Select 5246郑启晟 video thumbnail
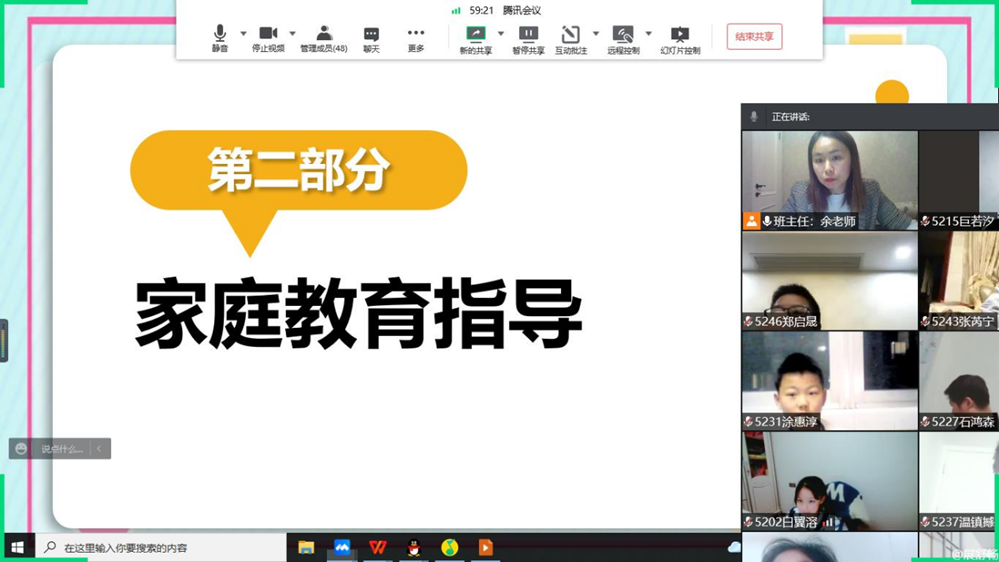Screen dimensions: 999x562 830,280
